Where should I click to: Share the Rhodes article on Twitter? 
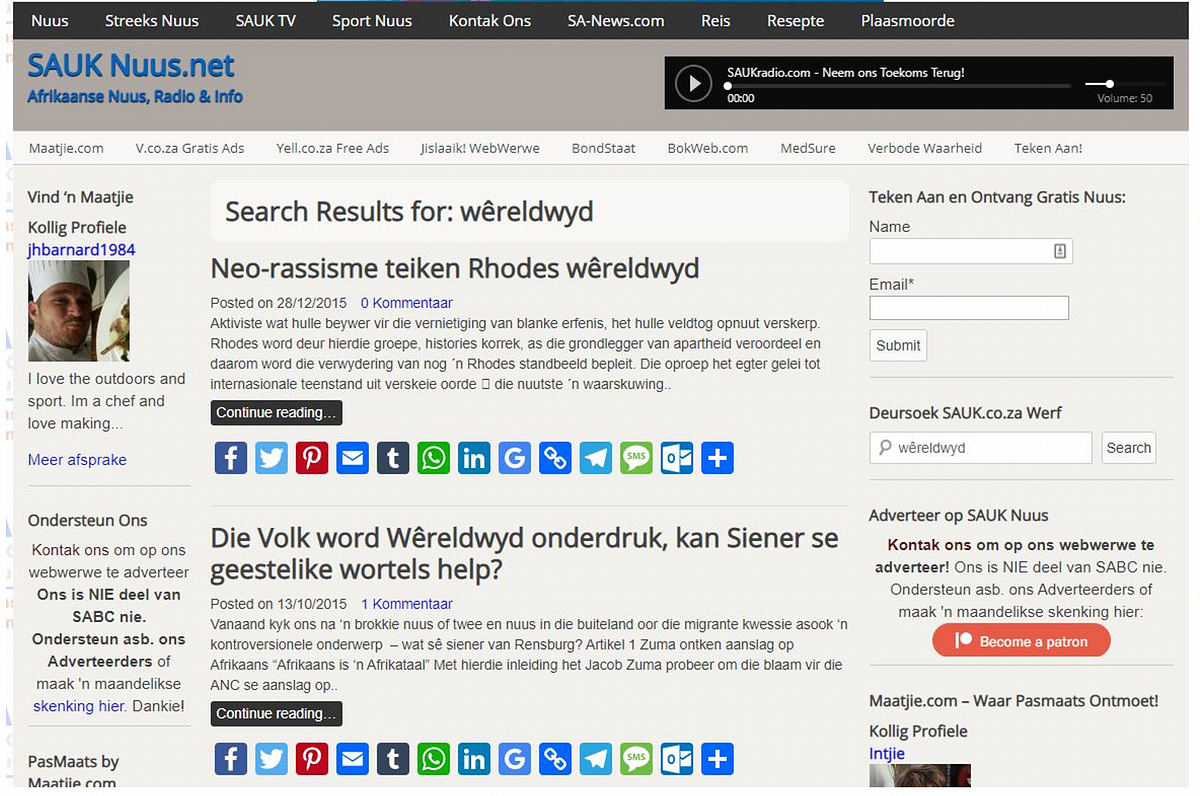[271, 458]
